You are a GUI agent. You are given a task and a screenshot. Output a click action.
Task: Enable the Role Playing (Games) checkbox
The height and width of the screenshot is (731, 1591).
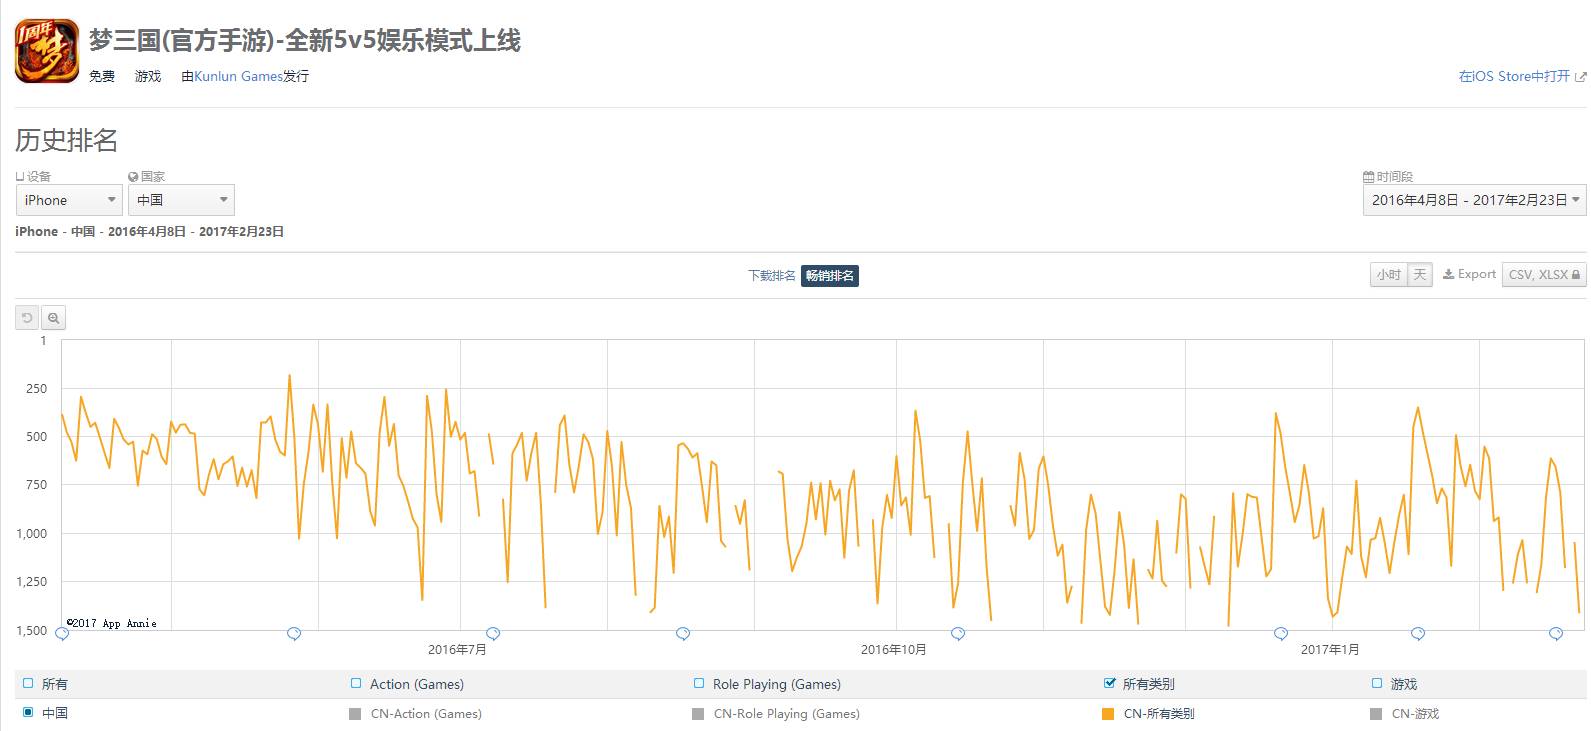[699, 684]
